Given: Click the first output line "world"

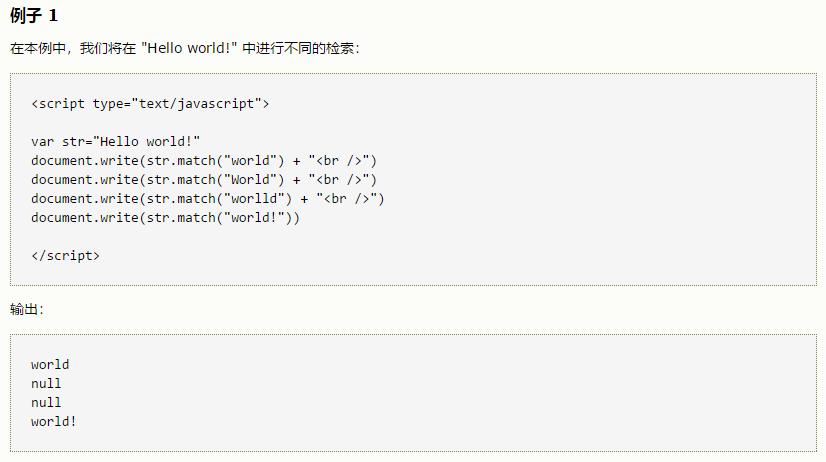Looking at the screenshot, I should pos(50,364).
